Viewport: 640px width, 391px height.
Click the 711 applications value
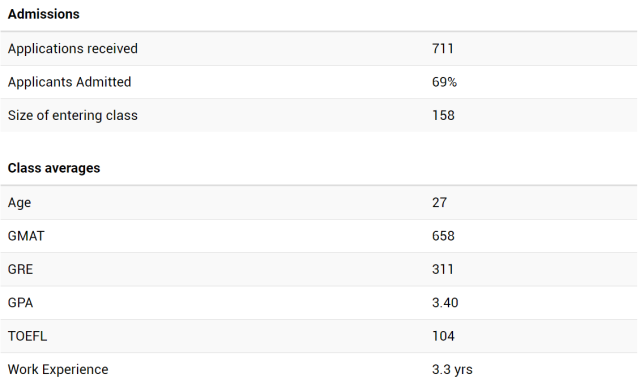(x=443, y=49)
